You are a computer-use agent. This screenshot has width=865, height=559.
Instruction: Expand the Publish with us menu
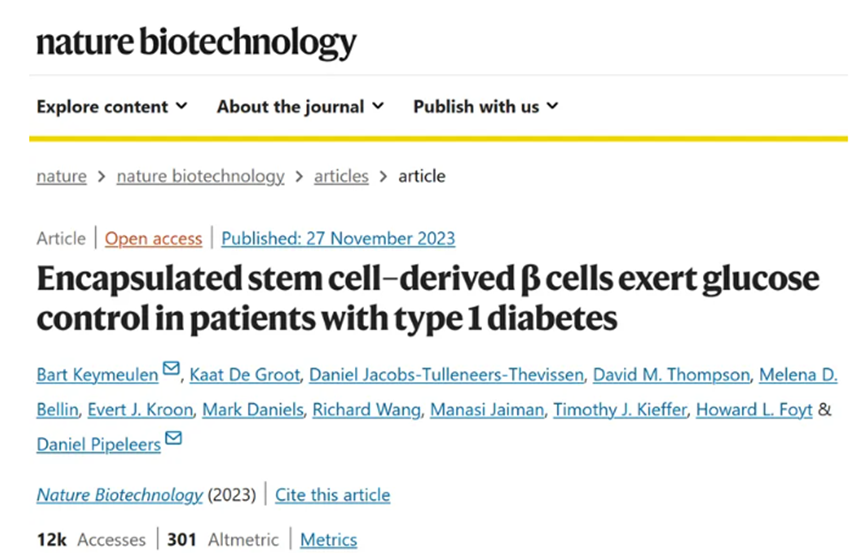(x=486, y=106)
